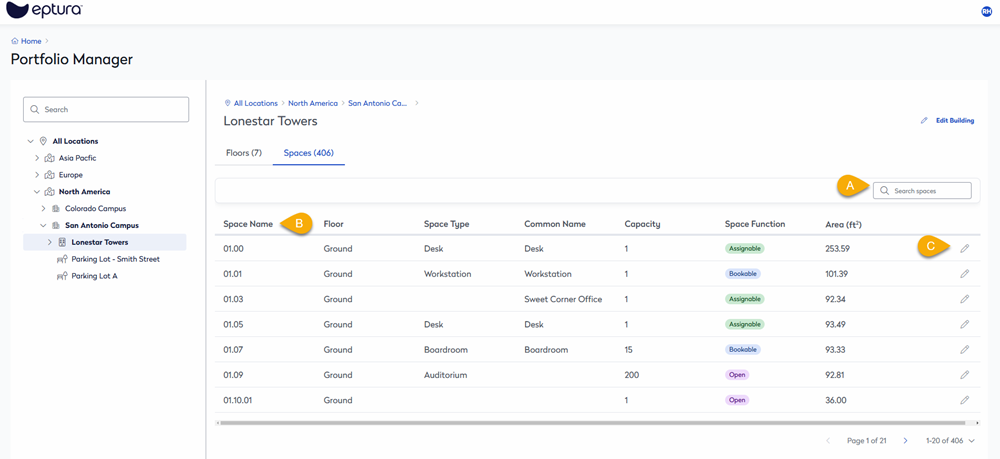
Task: Click Sweet Corner Office common name
Action: pyautogui.click(x=563, y=299)
